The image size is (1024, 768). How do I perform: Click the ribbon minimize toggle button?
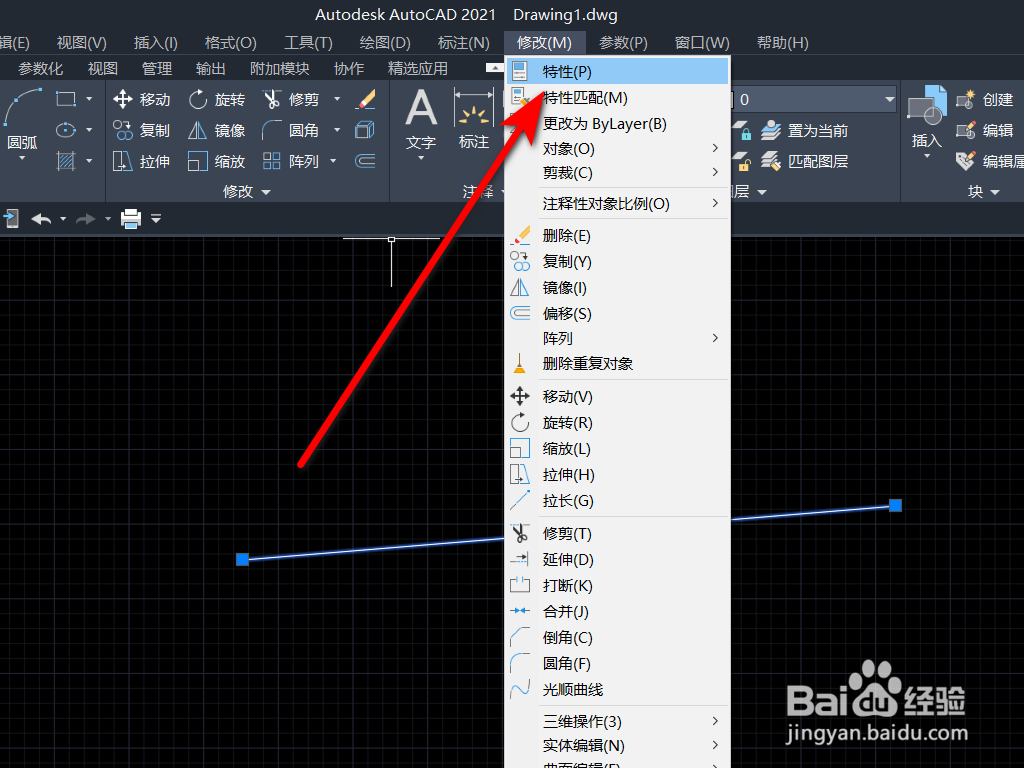(495, 68)
